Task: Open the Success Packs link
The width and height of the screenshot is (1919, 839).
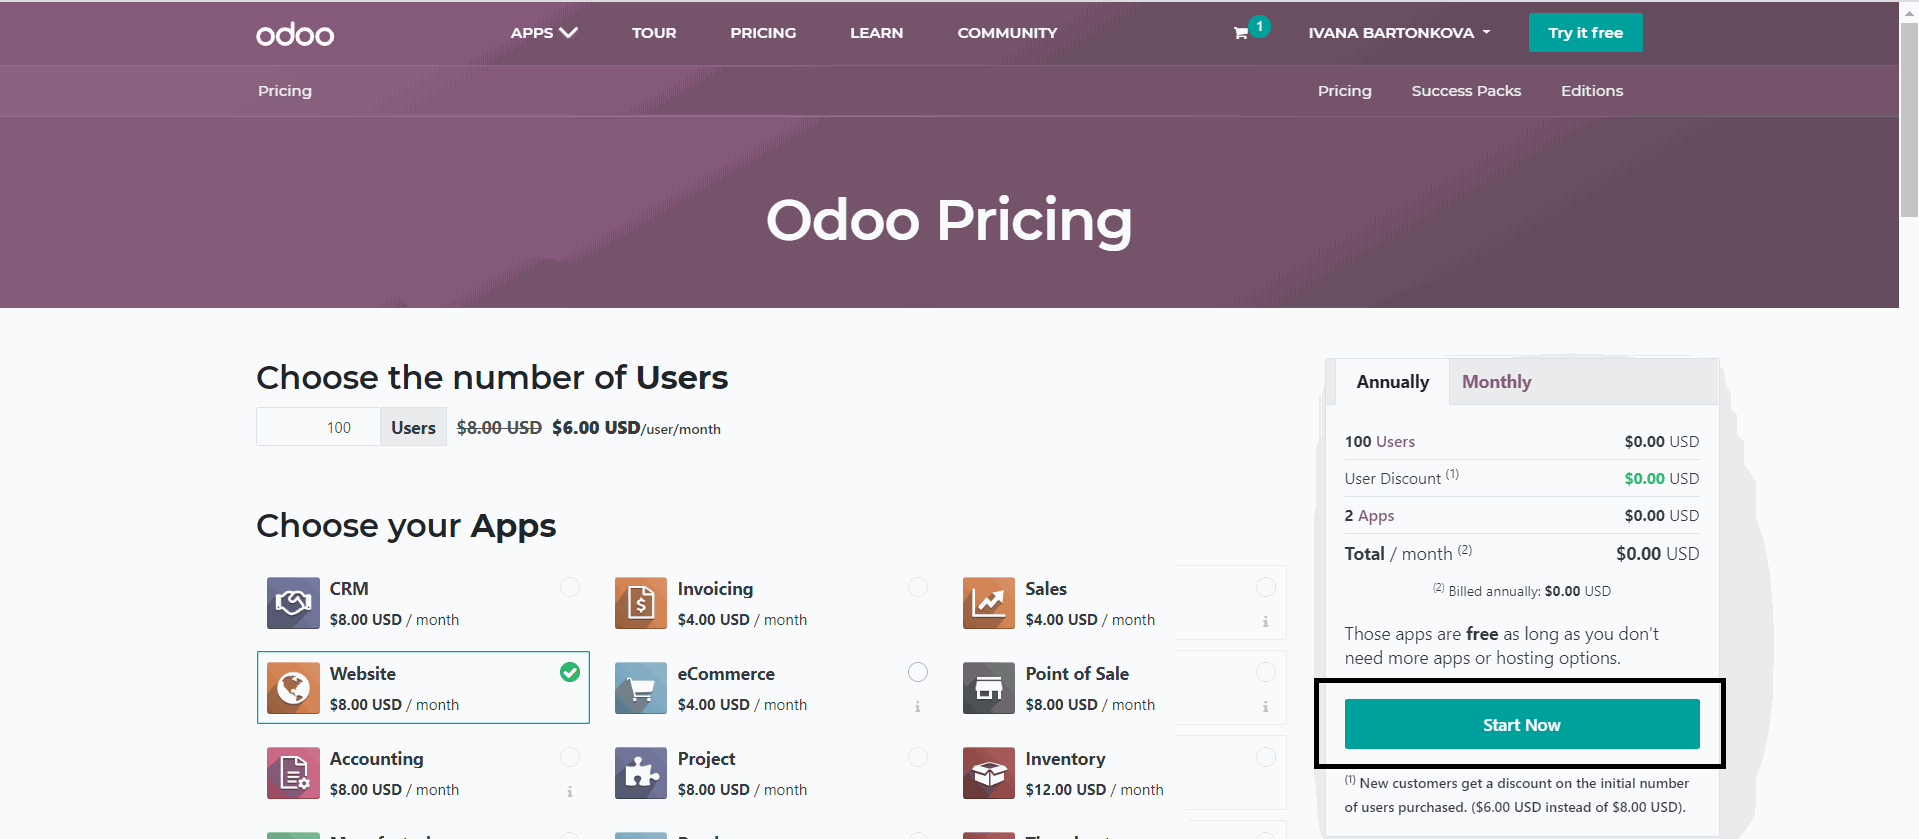Action: coord(1466,90)
